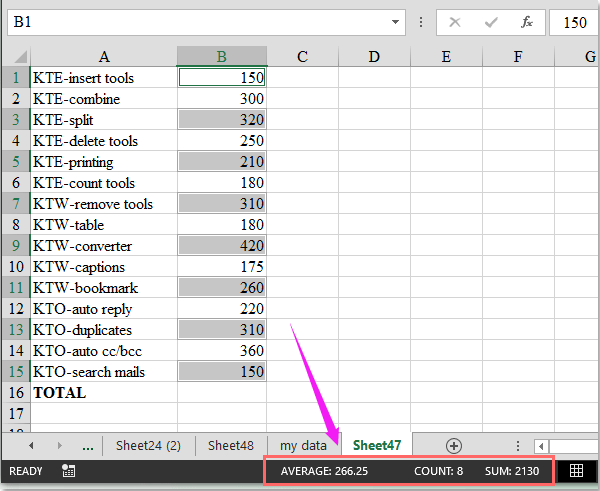The width and height of the screenshot is (600, 491).
Task: Select the TOTAL cell in column A
Action: coord(103,393)
